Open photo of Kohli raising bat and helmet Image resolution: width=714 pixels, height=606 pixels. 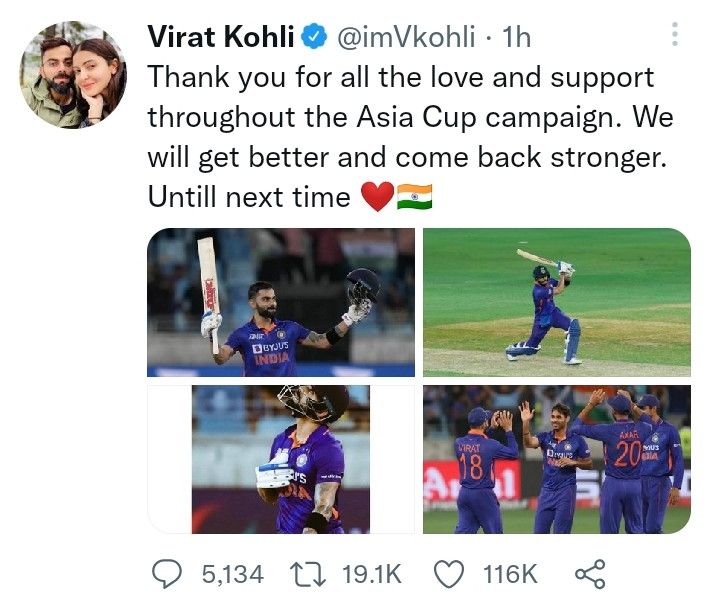pyautogui.click(x=280, y=302)
